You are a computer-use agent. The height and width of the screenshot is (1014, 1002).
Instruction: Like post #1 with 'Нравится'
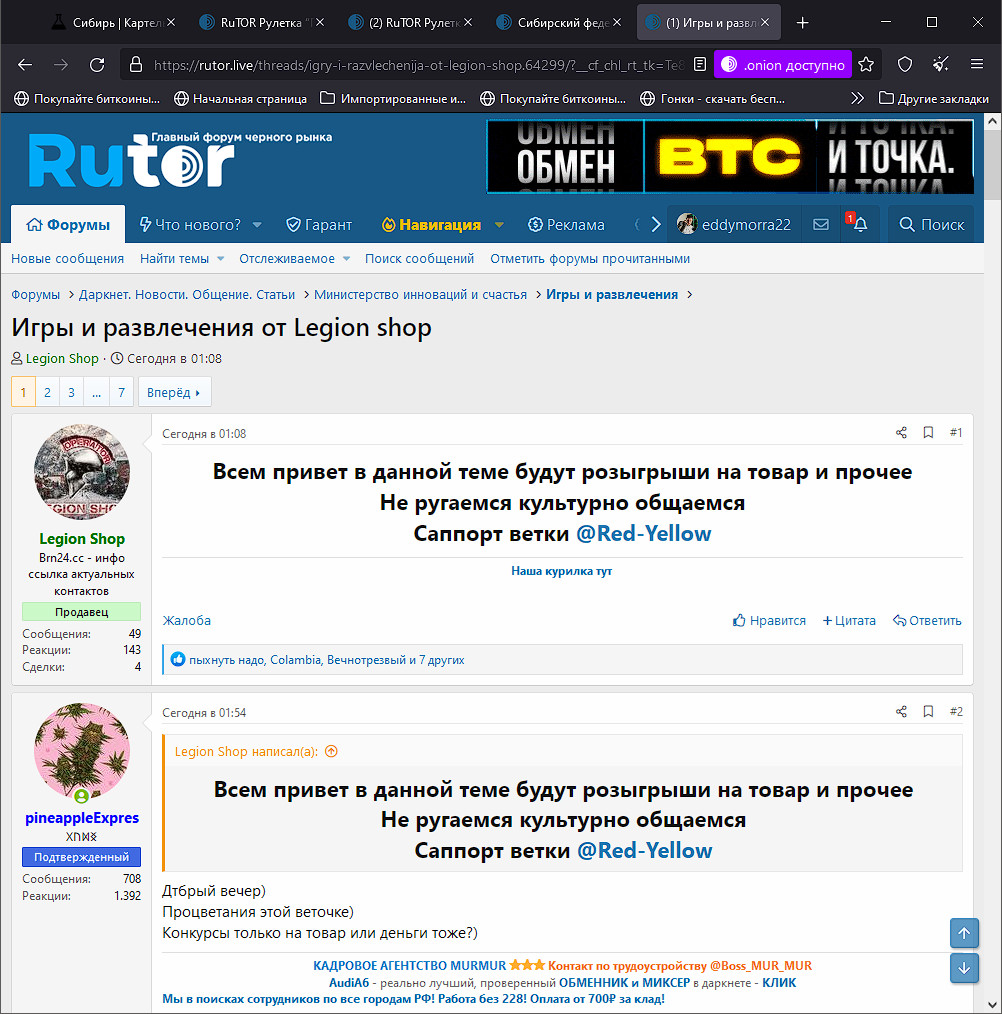tap(769, 621)
